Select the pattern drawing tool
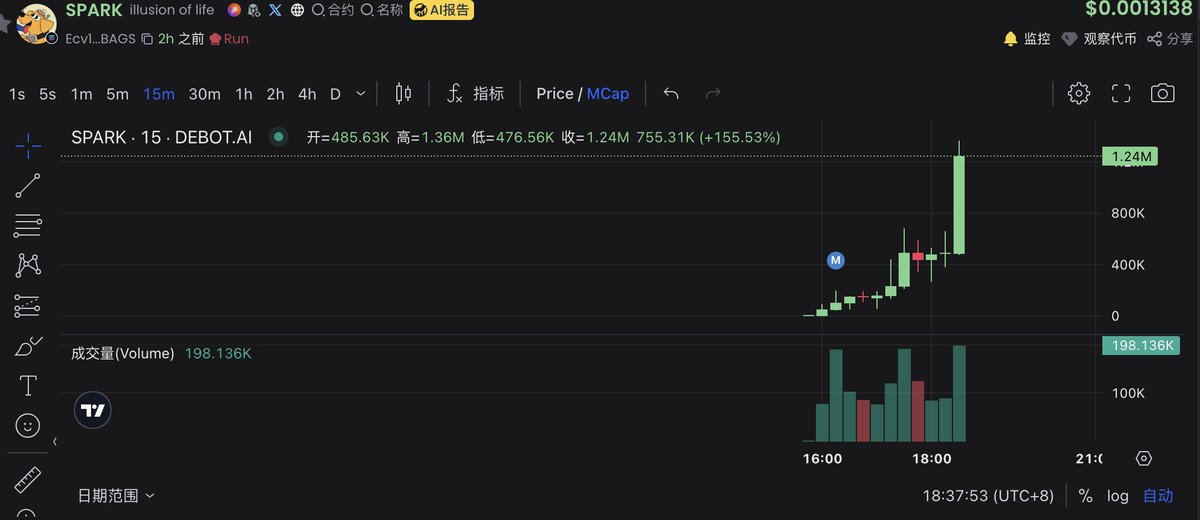Screen dimensions: 1200x520 pos(28,265)
